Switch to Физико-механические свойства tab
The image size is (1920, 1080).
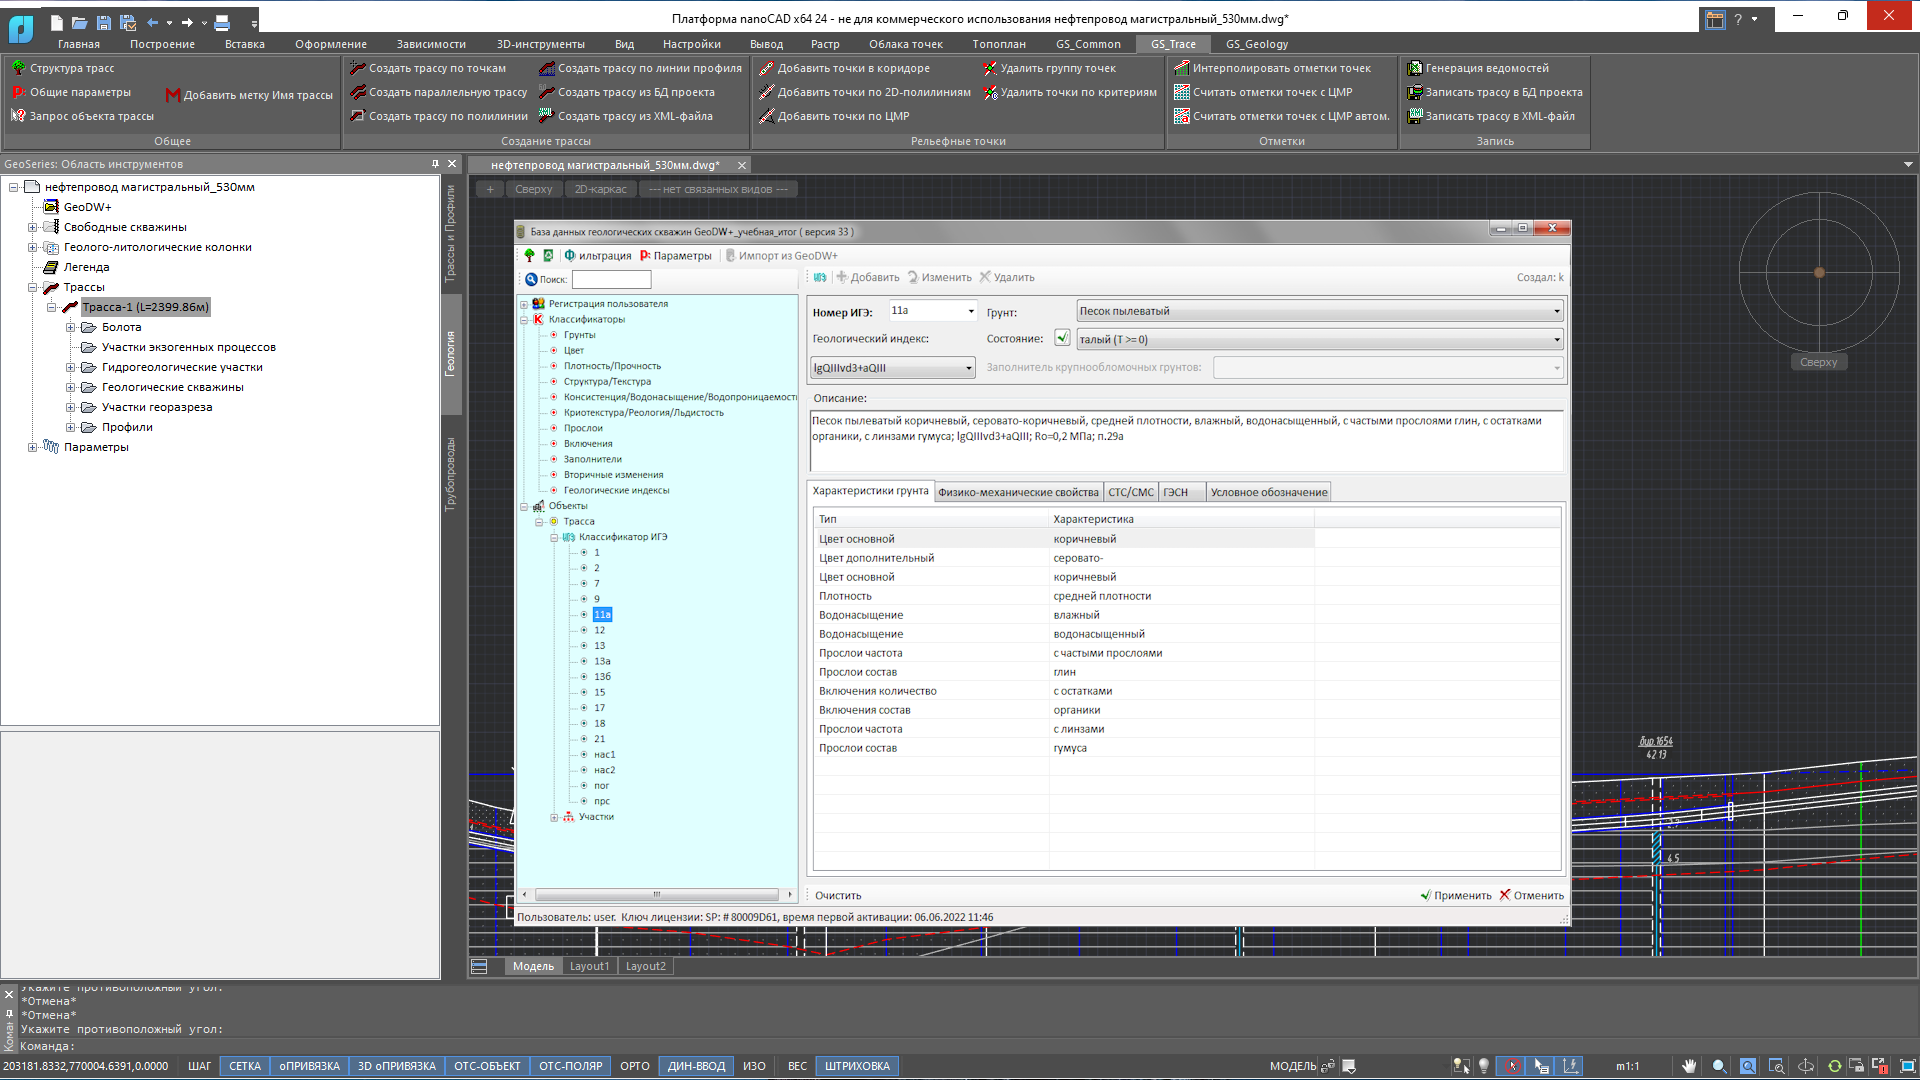[1018, 492]
